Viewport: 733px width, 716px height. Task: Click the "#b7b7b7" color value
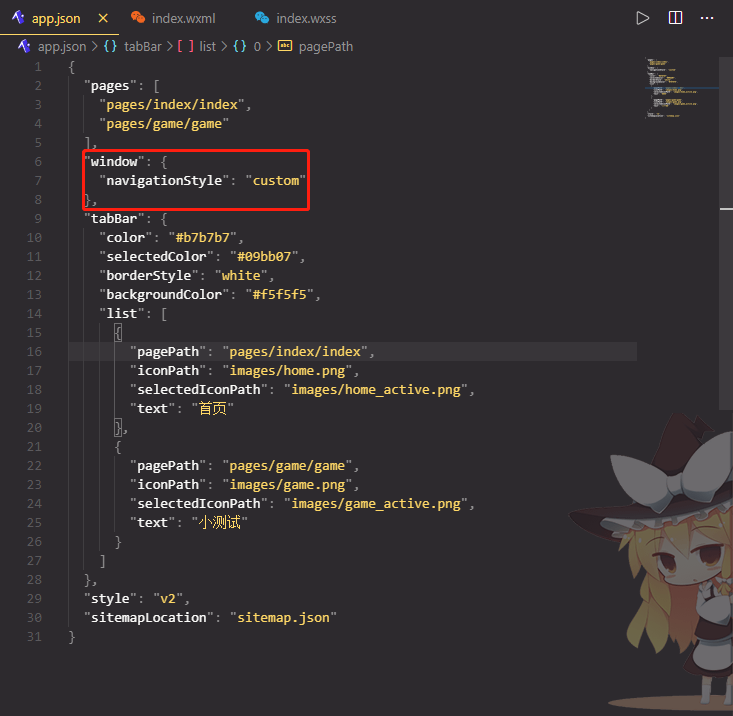point(202,238)
